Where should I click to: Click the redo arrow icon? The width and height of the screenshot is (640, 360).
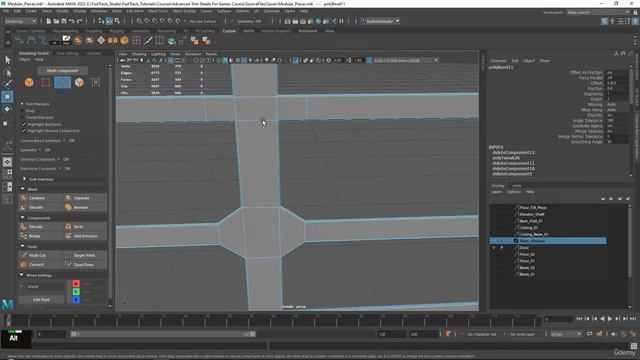tap(80, 21)
